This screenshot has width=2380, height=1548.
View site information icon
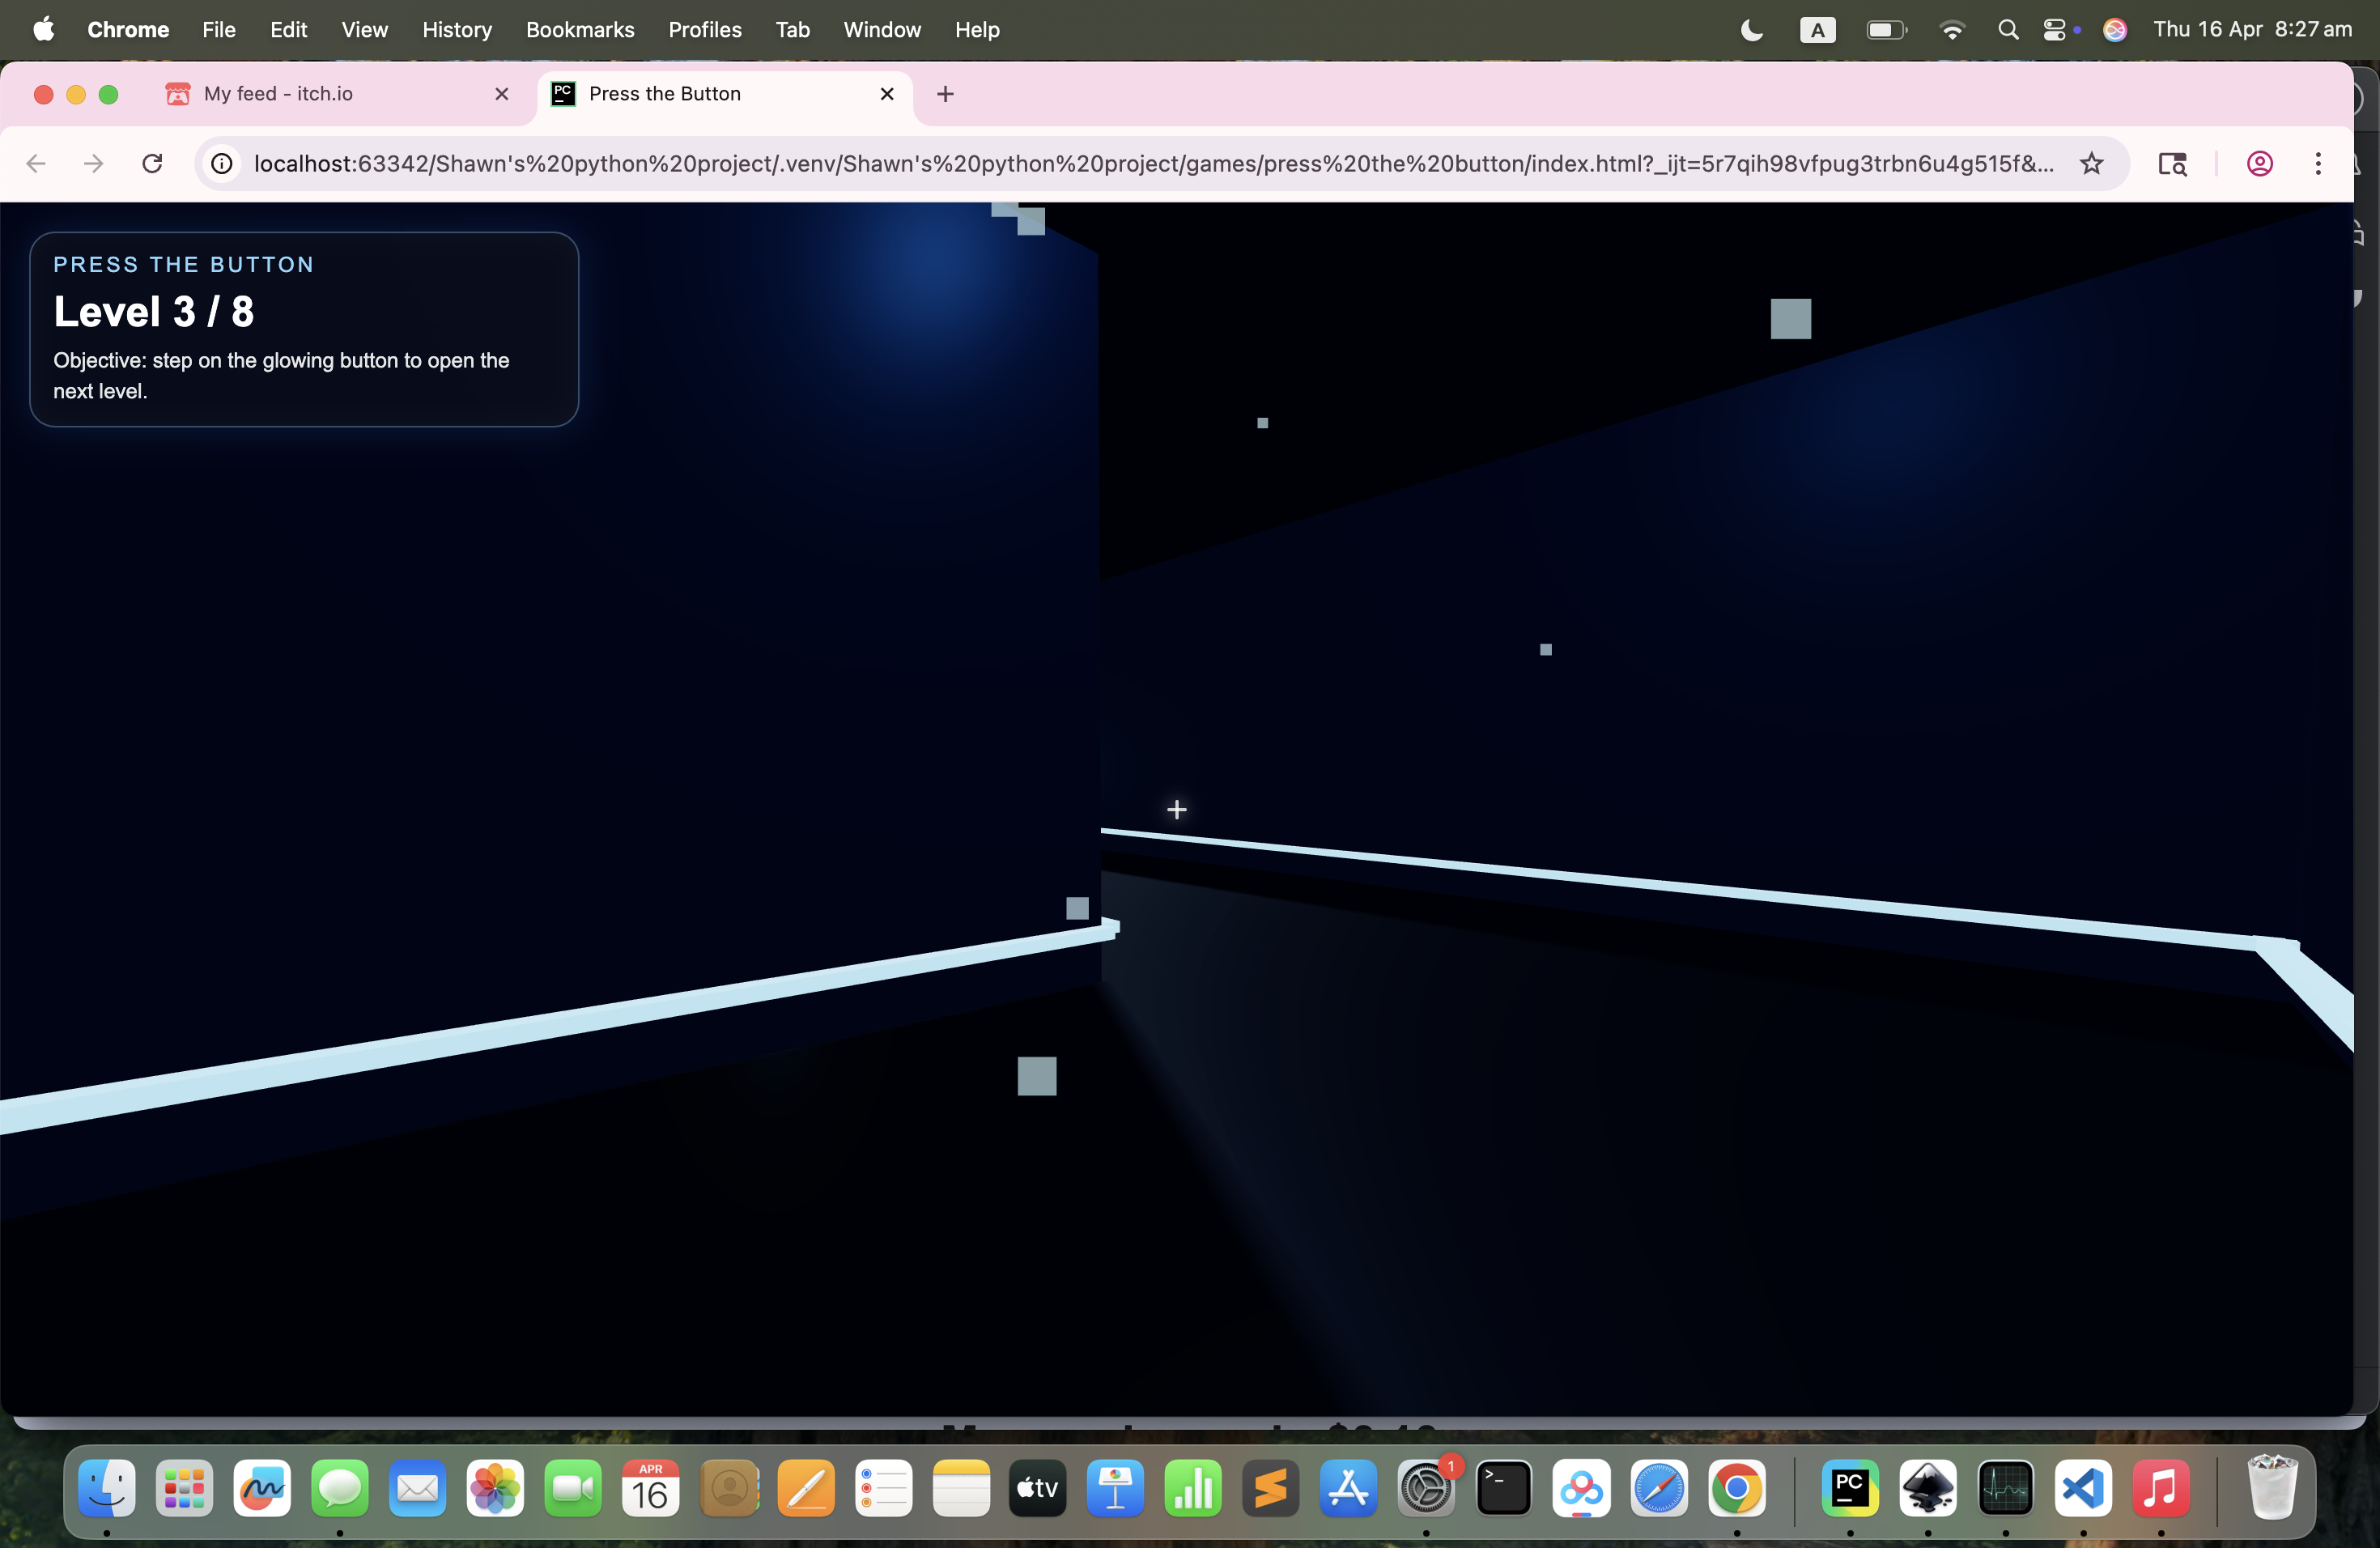point(222,163)
